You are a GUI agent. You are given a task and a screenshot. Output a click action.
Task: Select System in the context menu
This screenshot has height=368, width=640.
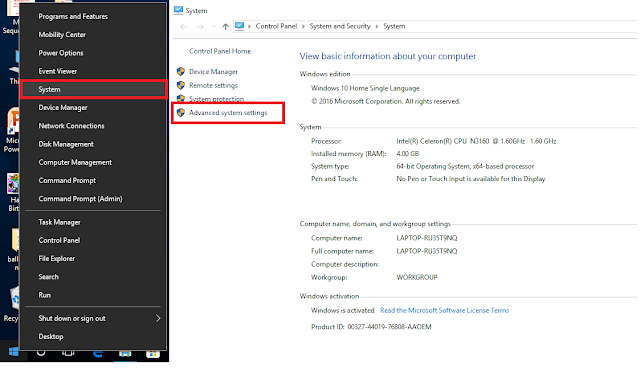click(93, 89)
